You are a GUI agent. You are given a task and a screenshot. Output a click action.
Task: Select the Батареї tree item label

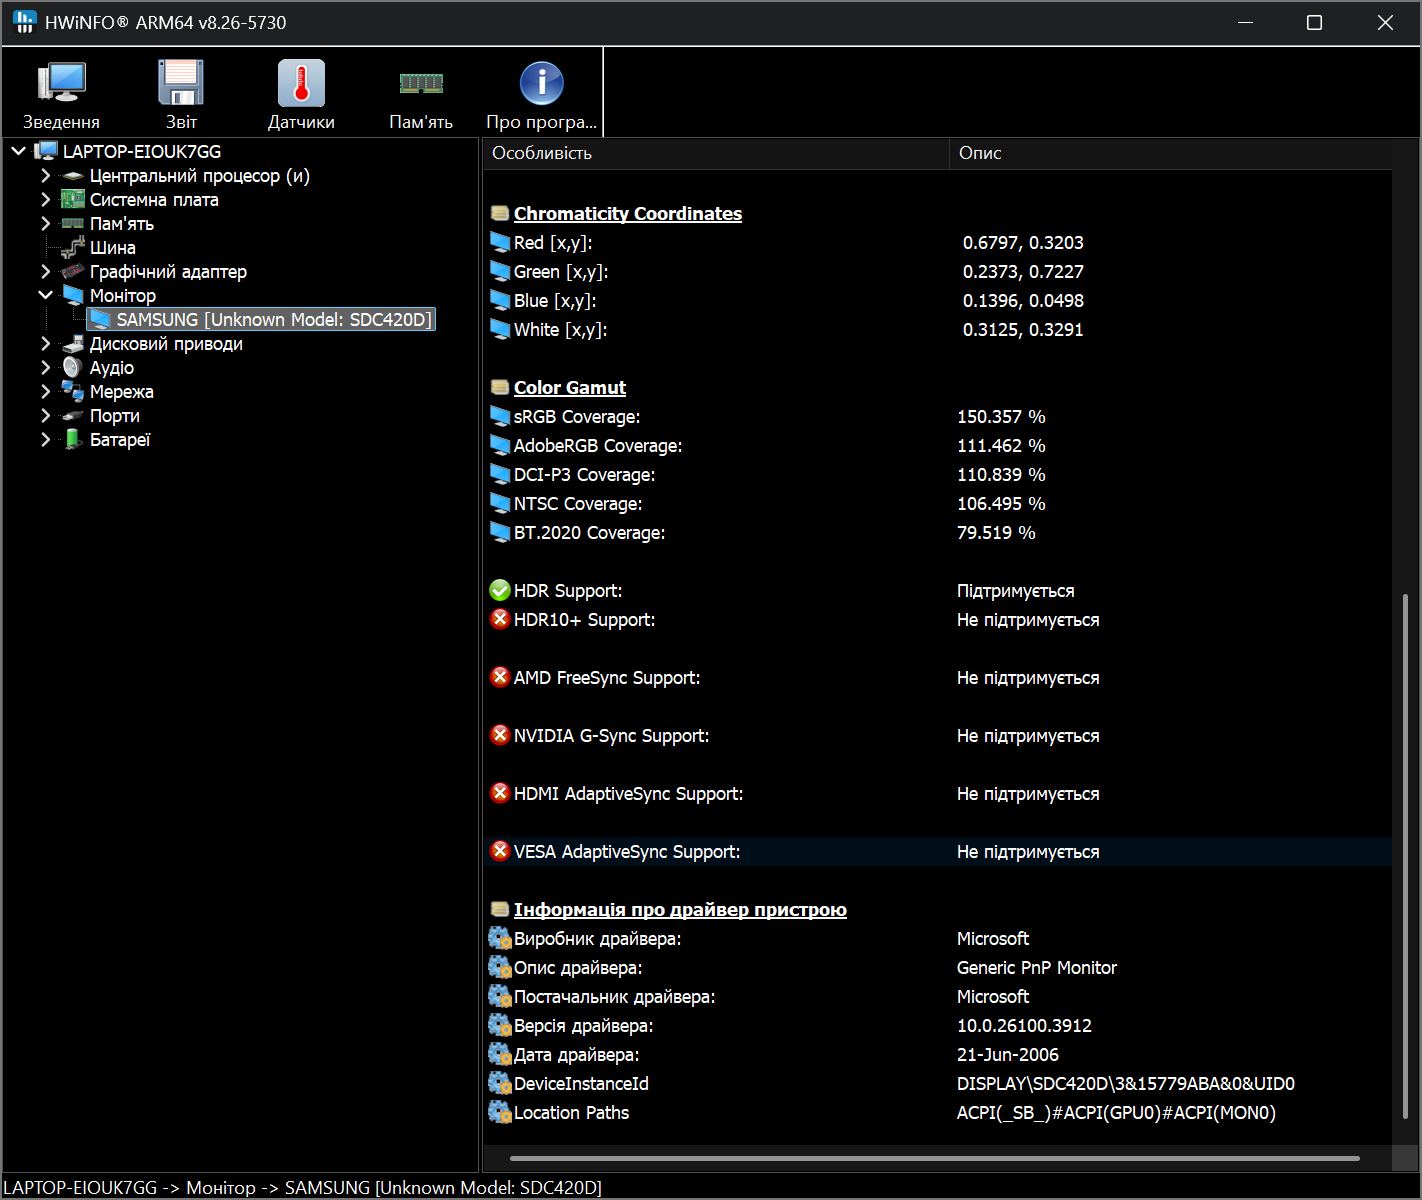click(x=120, y=439)
